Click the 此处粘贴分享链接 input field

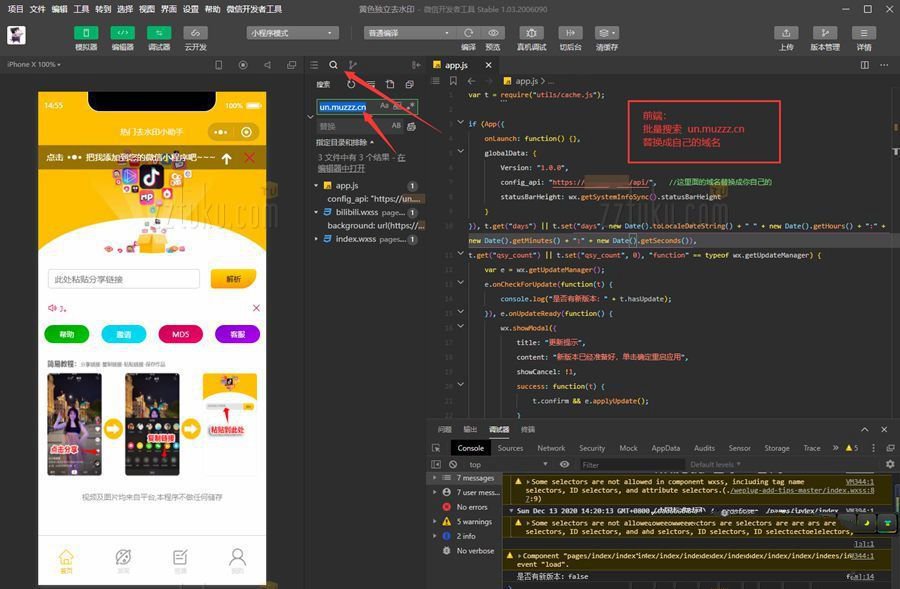(x=123, y=279)
